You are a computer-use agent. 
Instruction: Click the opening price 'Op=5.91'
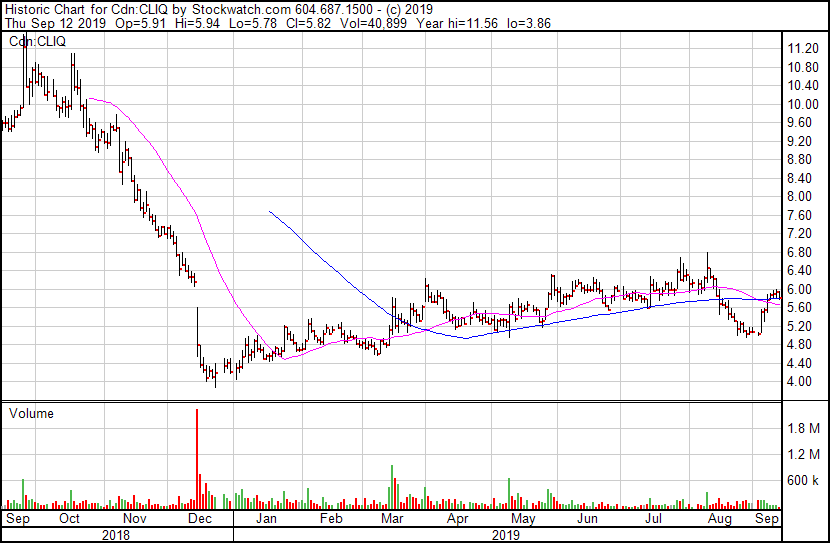pos(140,23)
